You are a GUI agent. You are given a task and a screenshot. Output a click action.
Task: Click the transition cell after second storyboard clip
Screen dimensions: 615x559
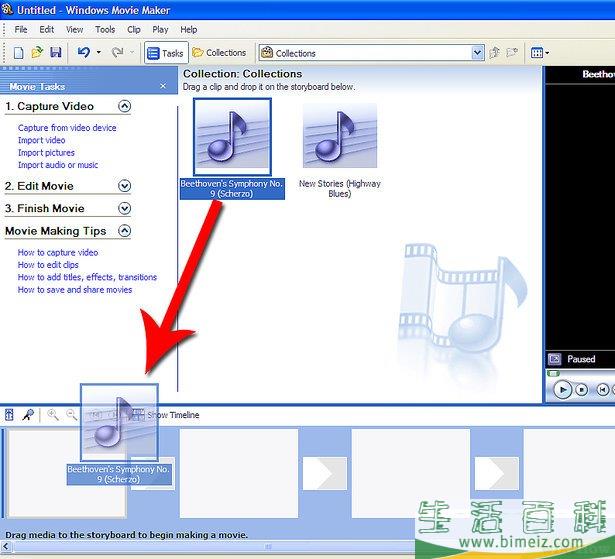coord(325,473)
